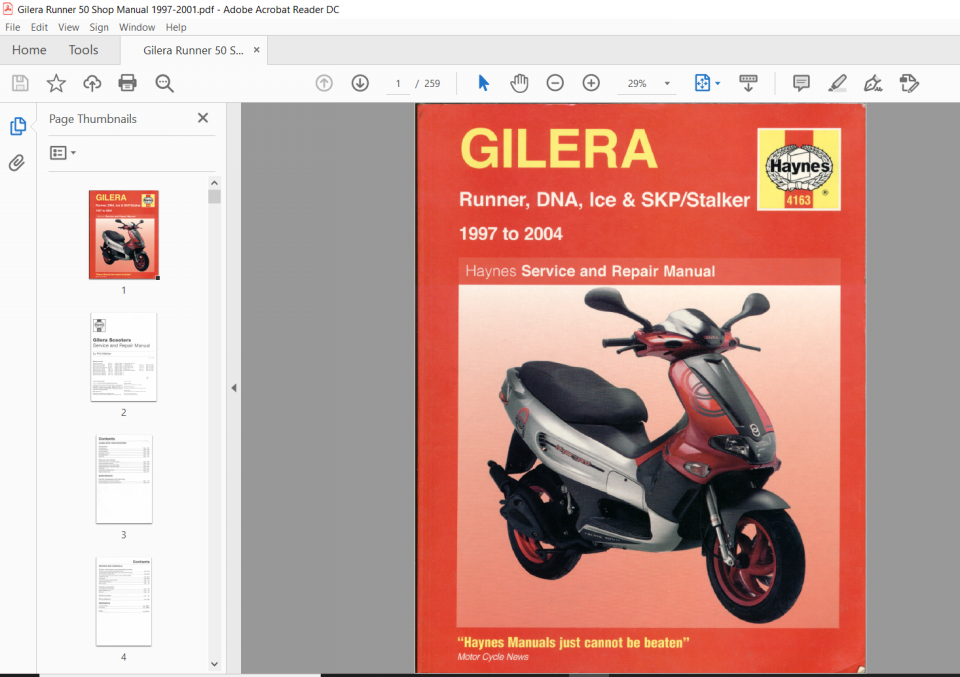Select the page 3 thumbnail
Viewport: 960px width, 677px height.
124,479
